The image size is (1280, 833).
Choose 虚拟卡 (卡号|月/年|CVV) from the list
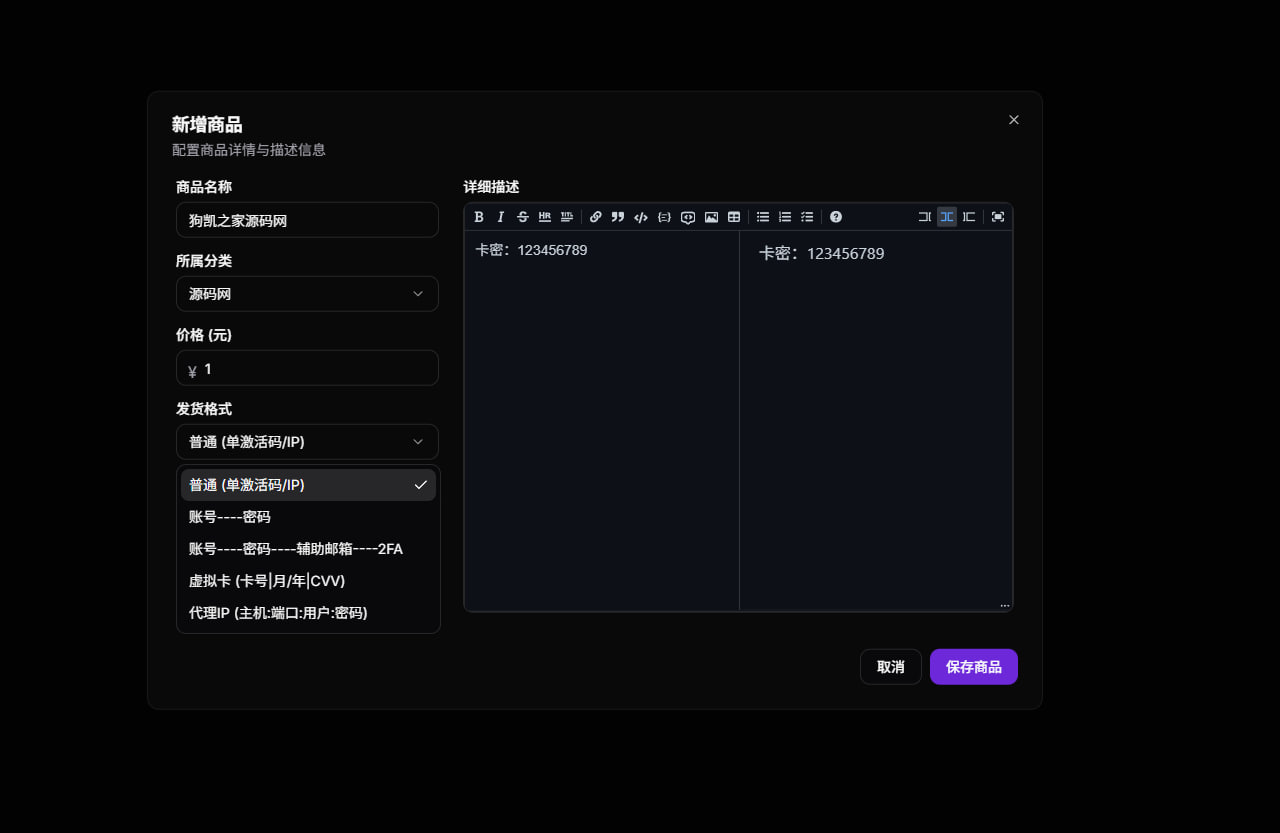266,580
